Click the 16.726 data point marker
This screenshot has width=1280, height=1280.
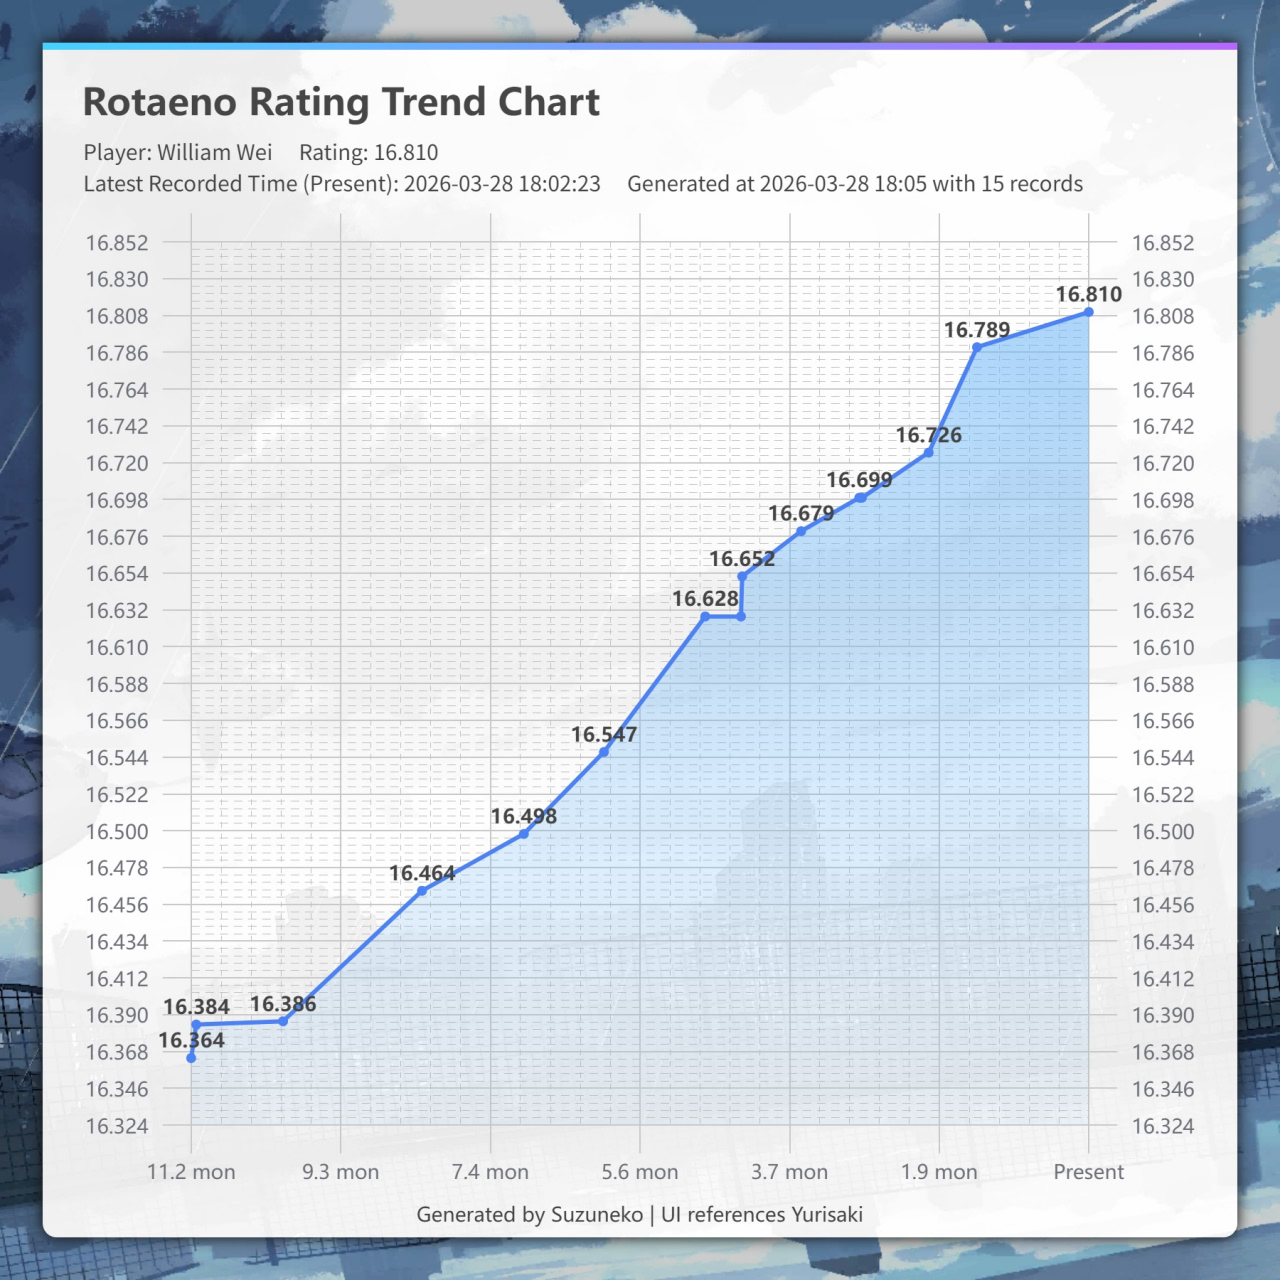click(x=928, y=453)
